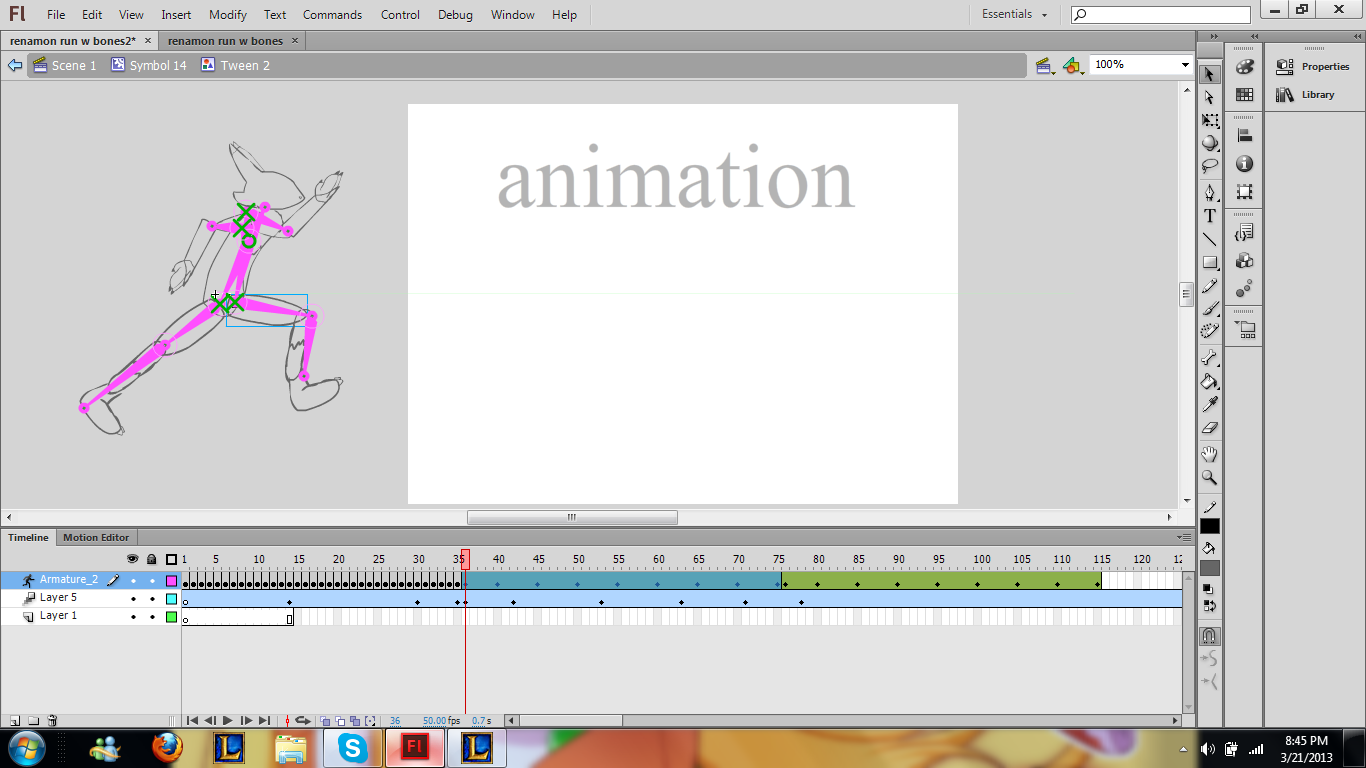Go back to Scene 1 breadcrumb

pos(65,65)
